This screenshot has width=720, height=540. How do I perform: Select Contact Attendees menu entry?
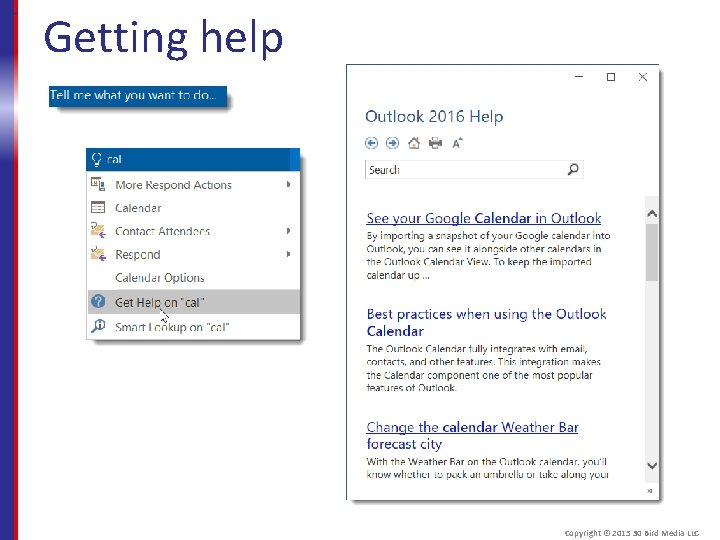tap(193, 231)
